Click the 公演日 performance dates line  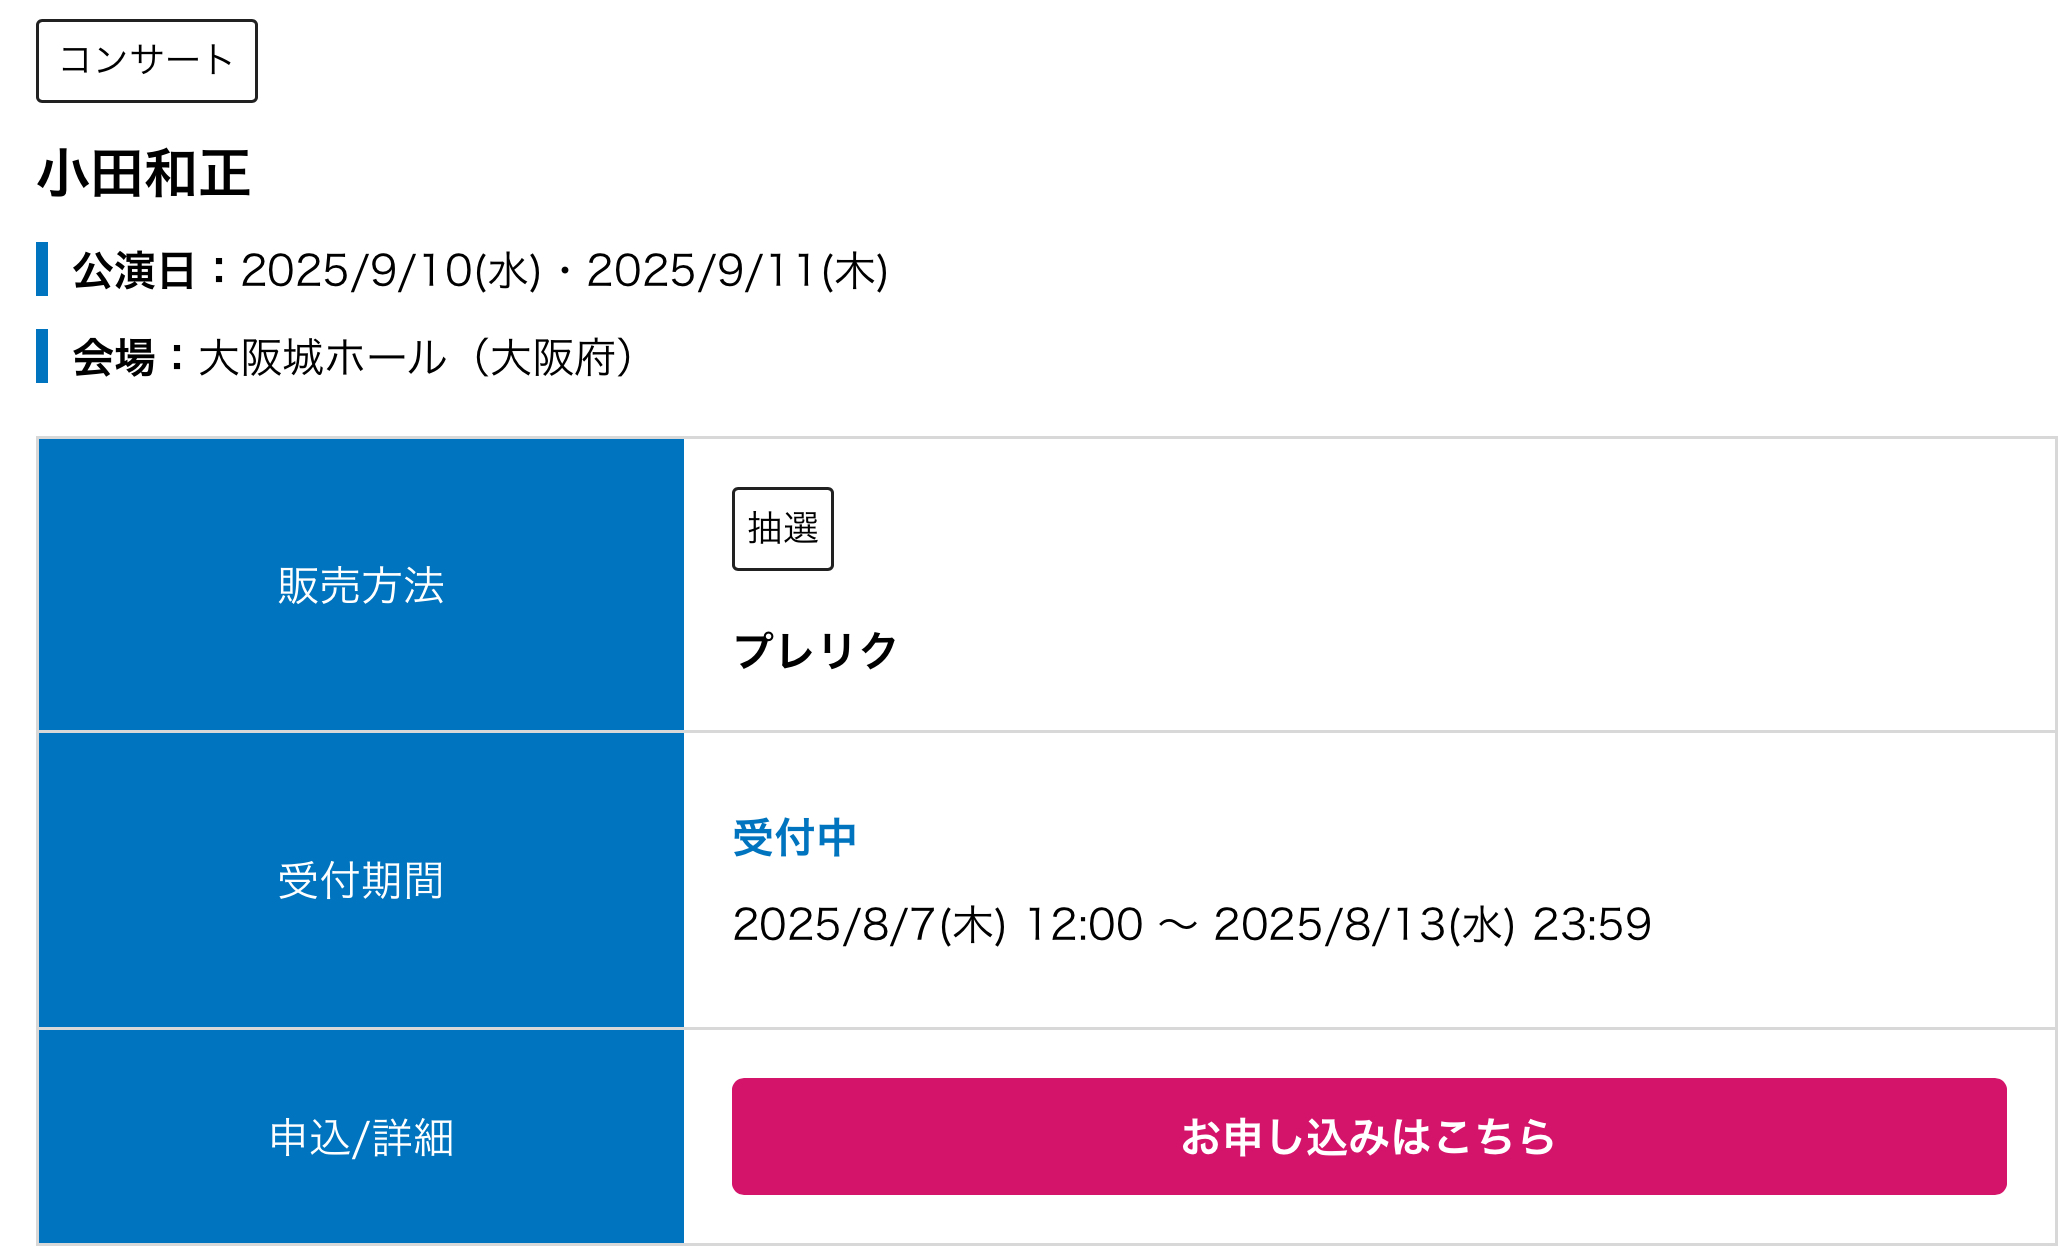[x=480, y=271]
